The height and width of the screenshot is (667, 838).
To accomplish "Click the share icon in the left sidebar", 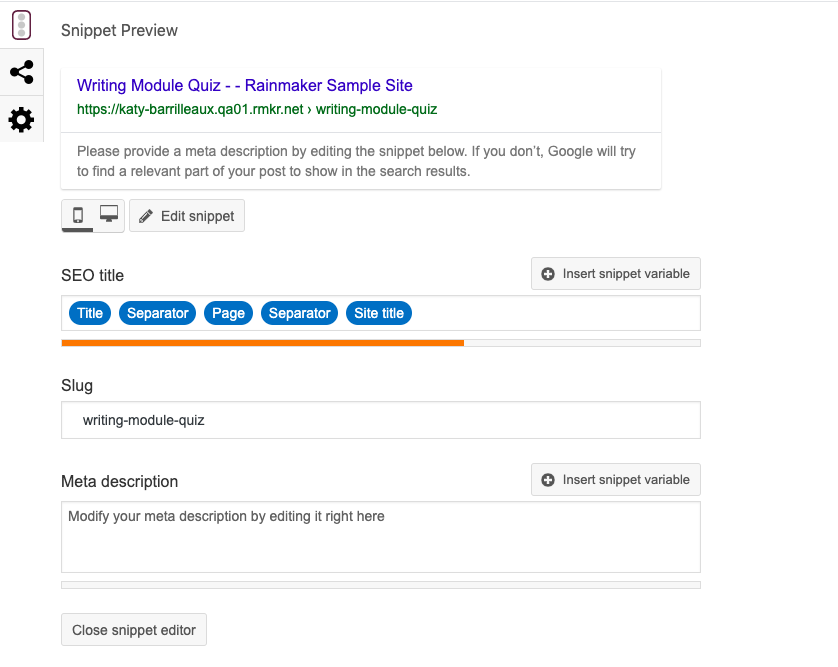I will click(x=22, y=72).
